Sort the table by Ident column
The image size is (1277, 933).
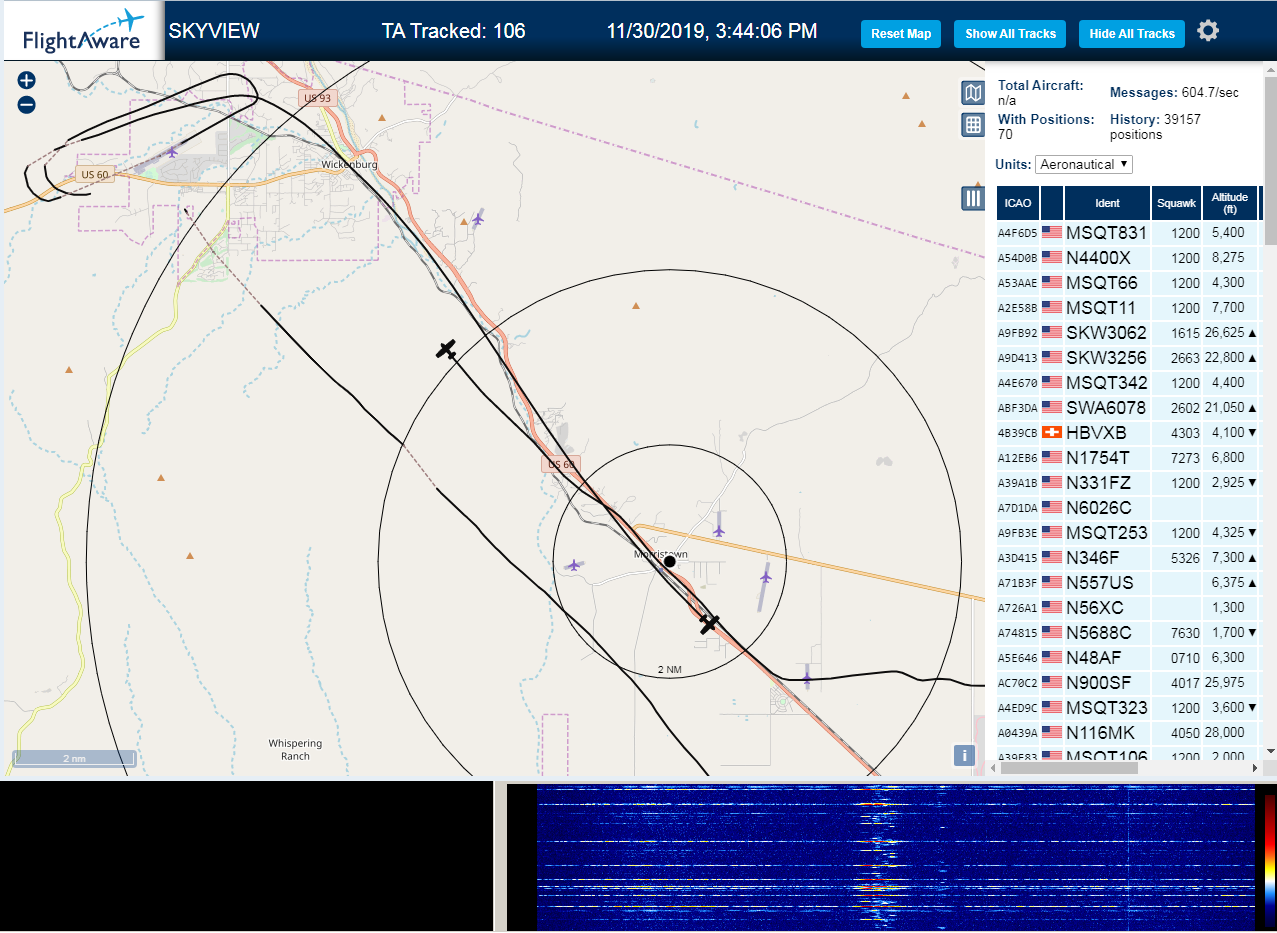[x=1107, y=203]
